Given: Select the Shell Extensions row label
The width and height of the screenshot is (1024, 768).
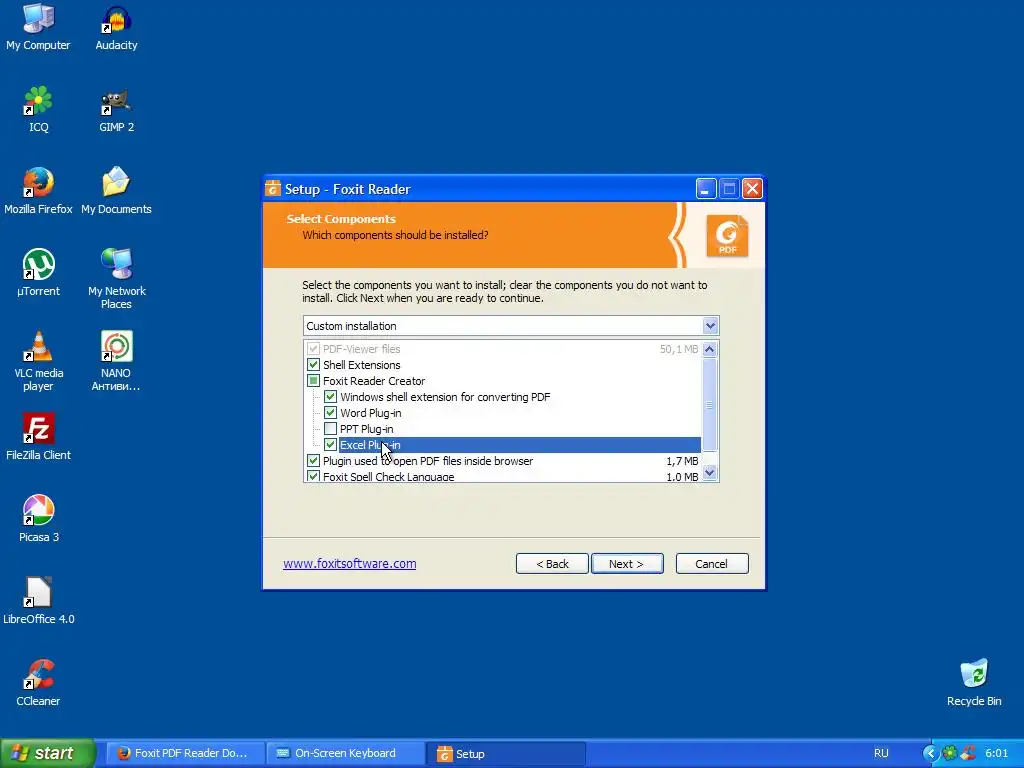Looking at the screenshot, I should (361, 364).
